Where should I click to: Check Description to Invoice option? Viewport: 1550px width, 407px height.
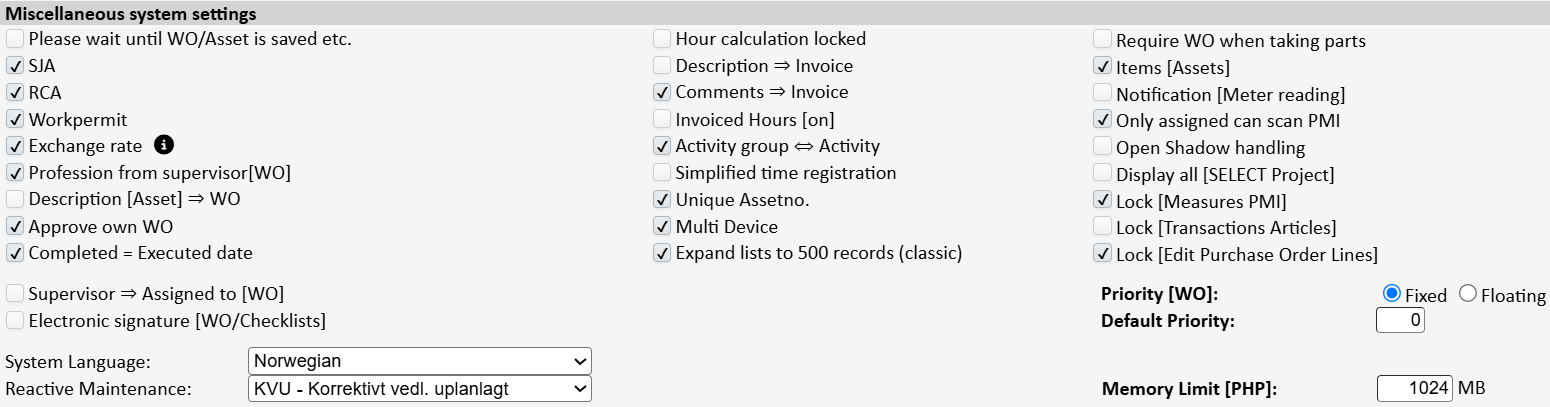pos(662,66)
